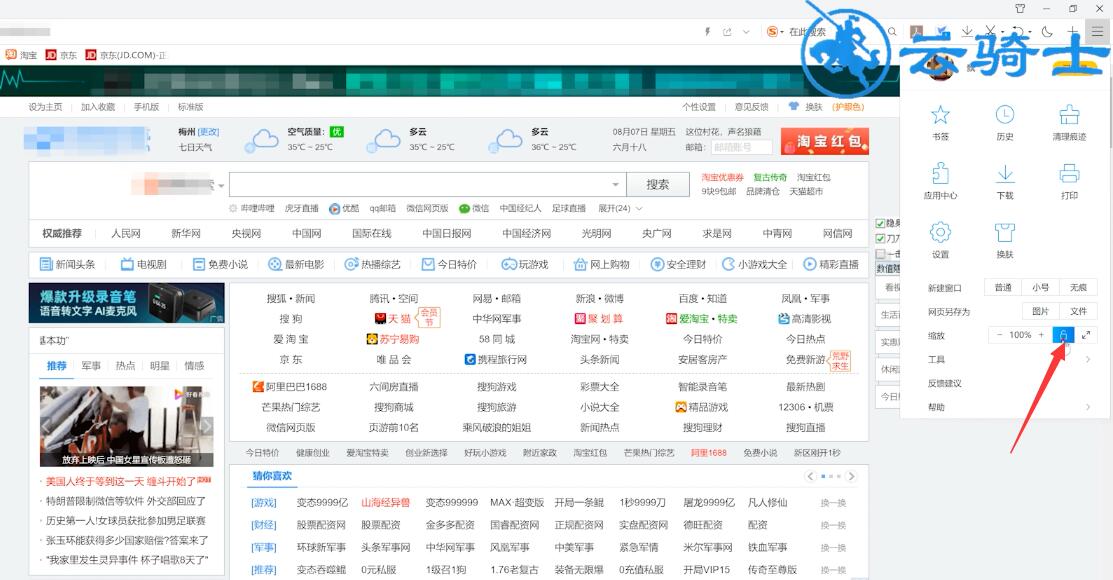Open the 历史 history clock icon
This screenshot has height=580, width=1113.
tap(1004, 114)
